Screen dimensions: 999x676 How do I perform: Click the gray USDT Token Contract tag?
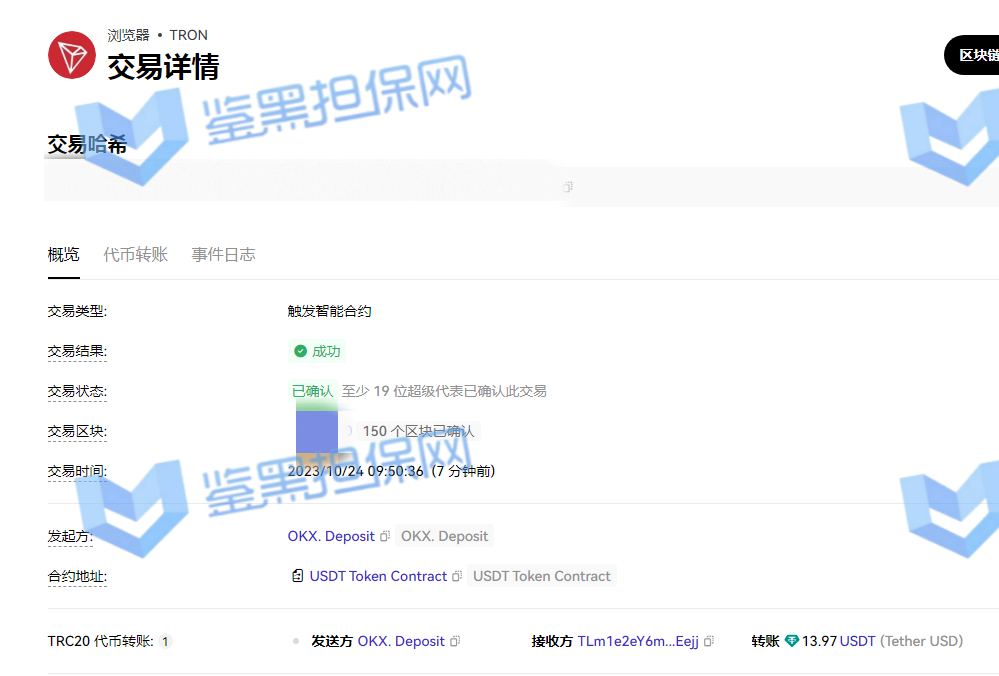click(x=541, y=576)
